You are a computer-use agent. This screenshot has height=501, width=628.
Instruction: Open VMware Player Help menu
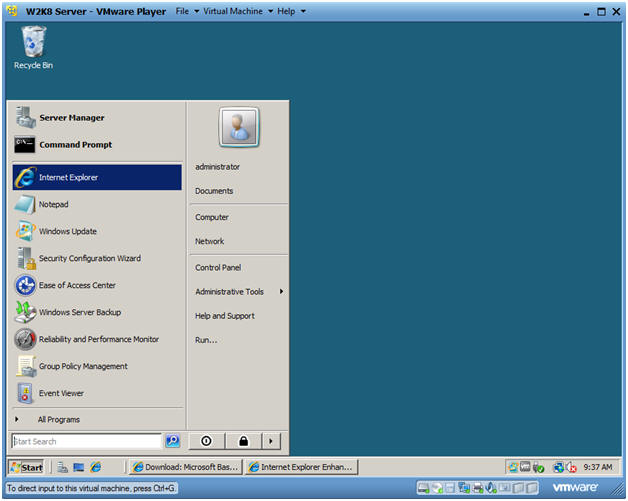(x=291, y=11)
